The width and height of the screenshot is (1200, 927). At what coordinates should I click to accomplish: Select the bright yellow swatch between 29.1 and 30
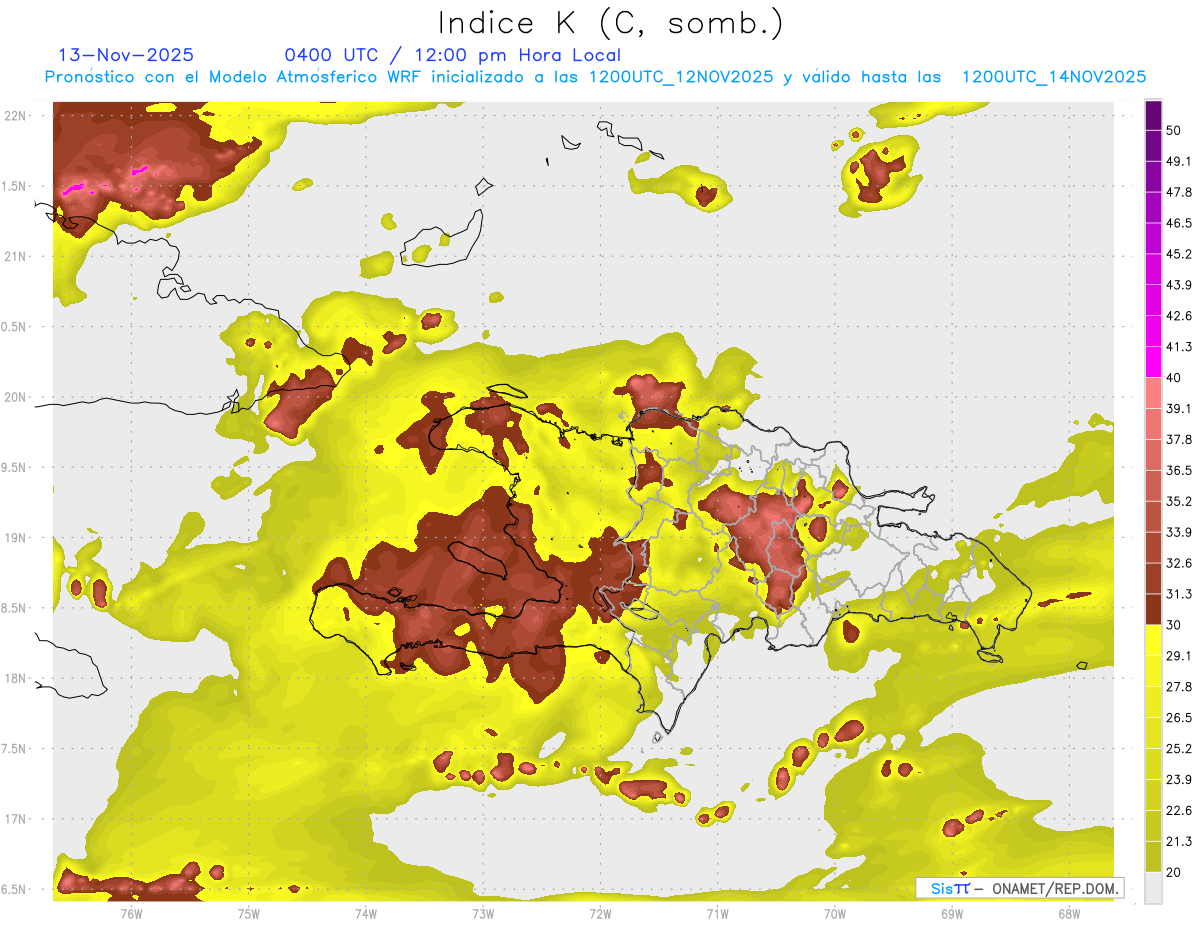[1153, 640]
